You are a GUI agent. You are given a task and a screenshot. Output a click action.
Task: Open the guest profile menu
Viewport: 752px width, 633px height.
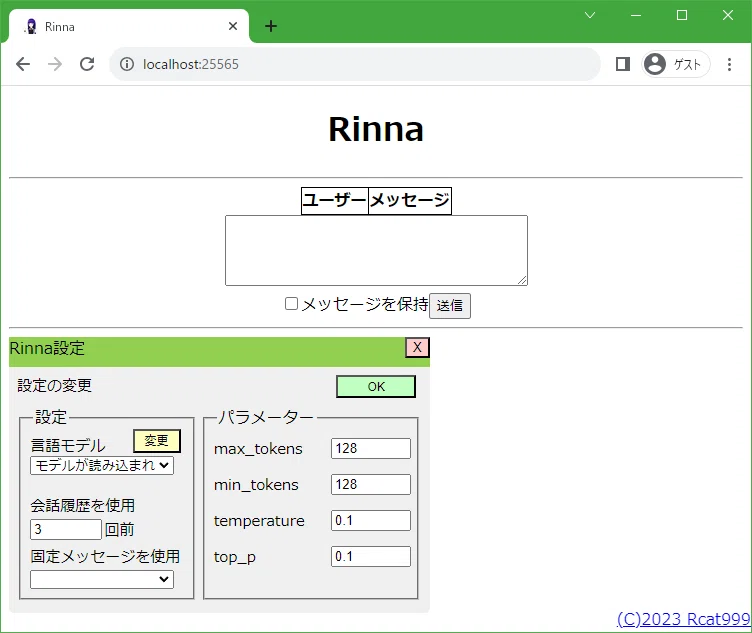tap(675, 64)
